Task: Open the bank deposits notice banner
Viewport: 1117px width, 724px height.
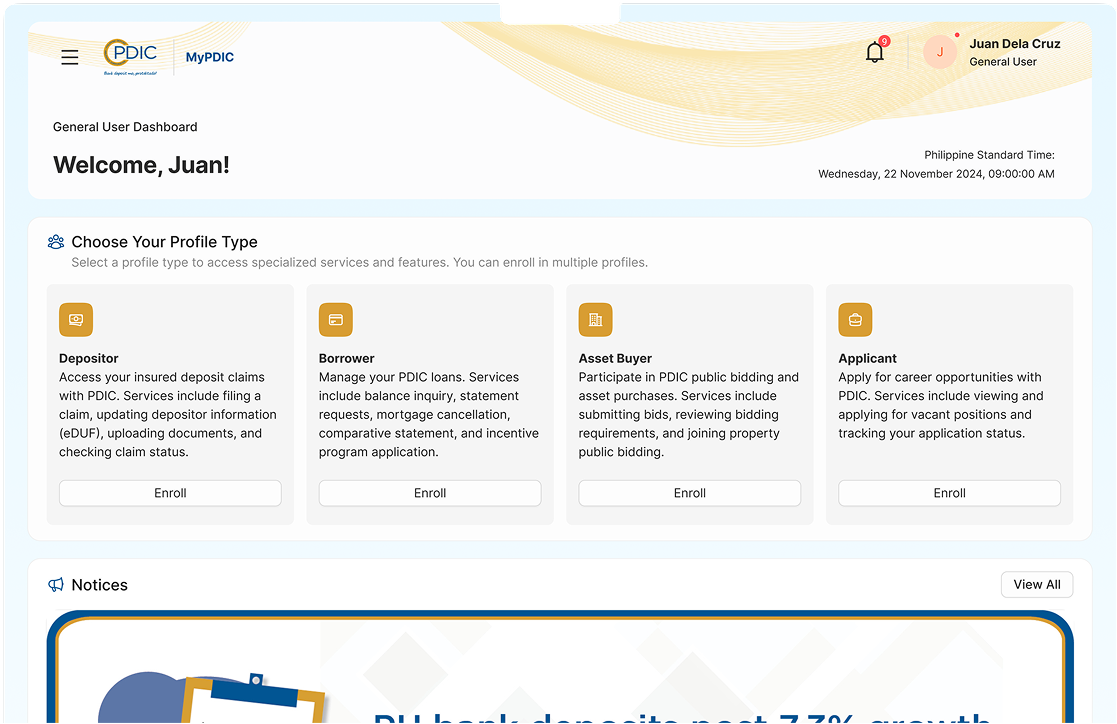Action: [560, 668]
